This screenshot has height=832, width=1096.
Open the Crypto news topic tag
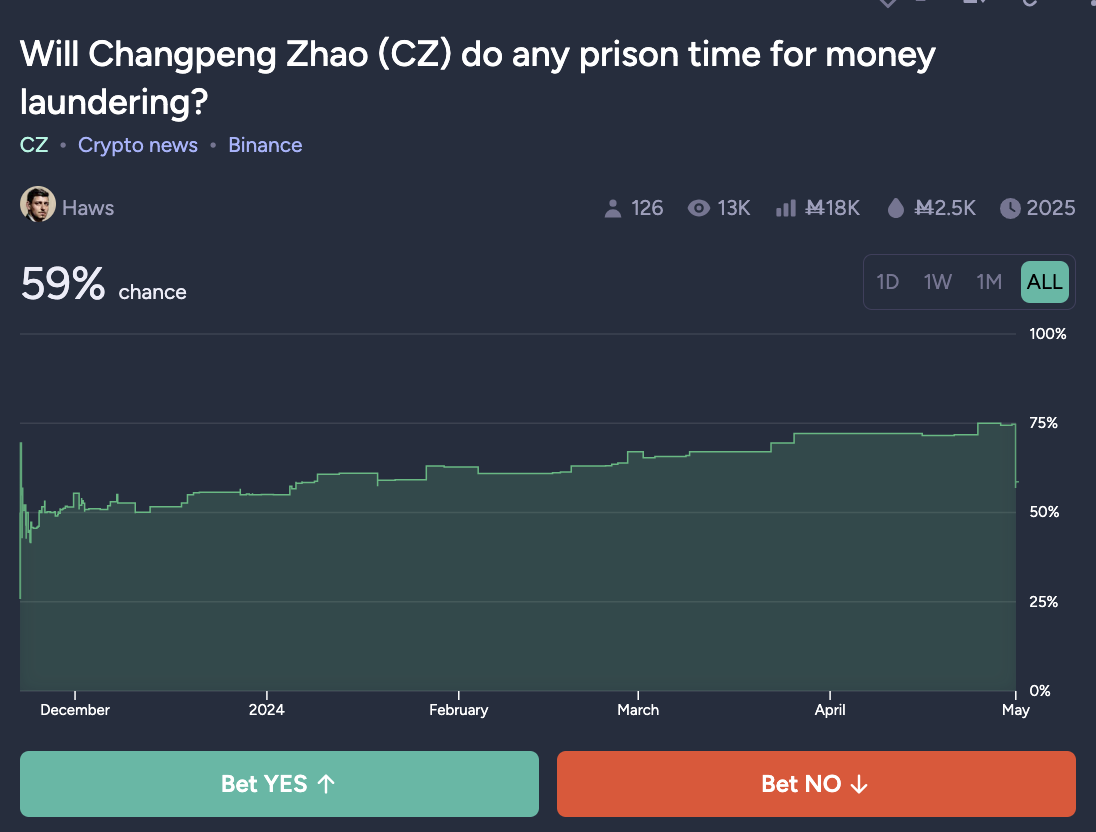138,145
